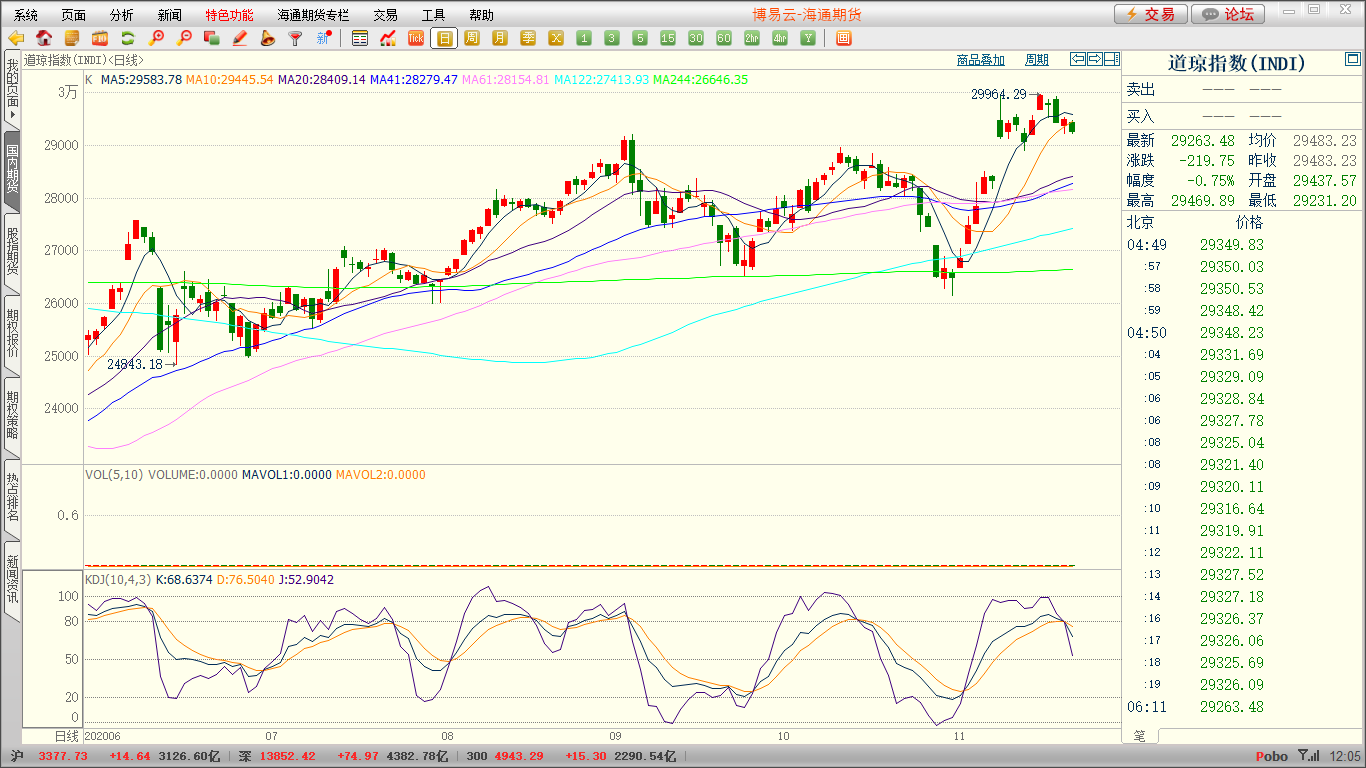Switch to 新闻资讯 side tab

12,580
